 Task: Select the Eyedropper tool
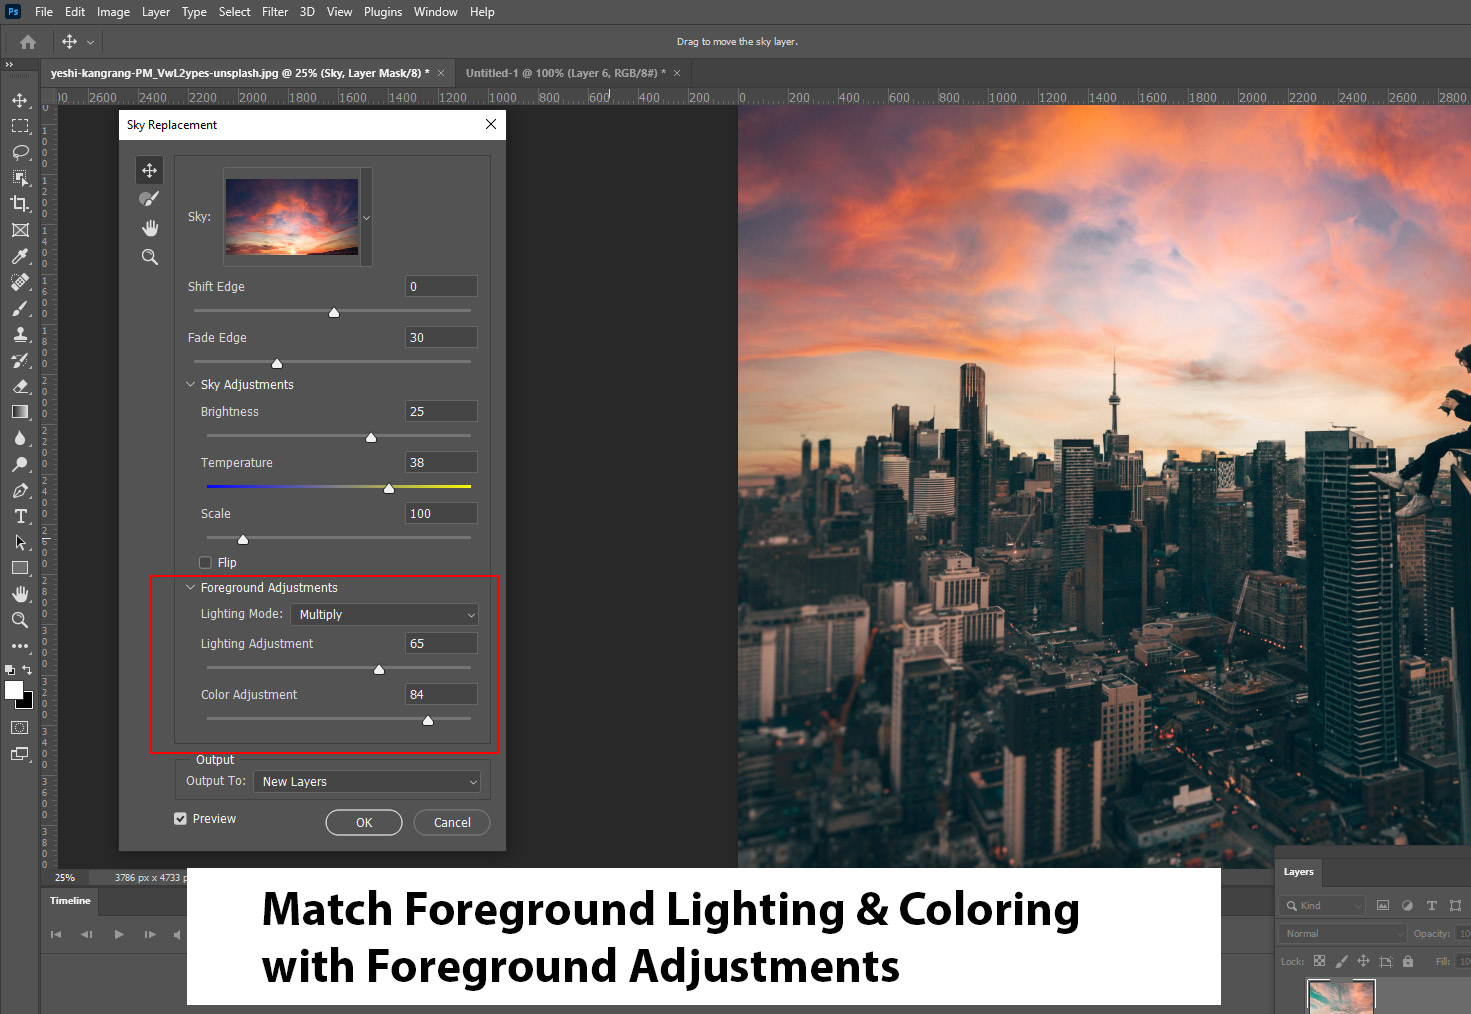(20, 256)
